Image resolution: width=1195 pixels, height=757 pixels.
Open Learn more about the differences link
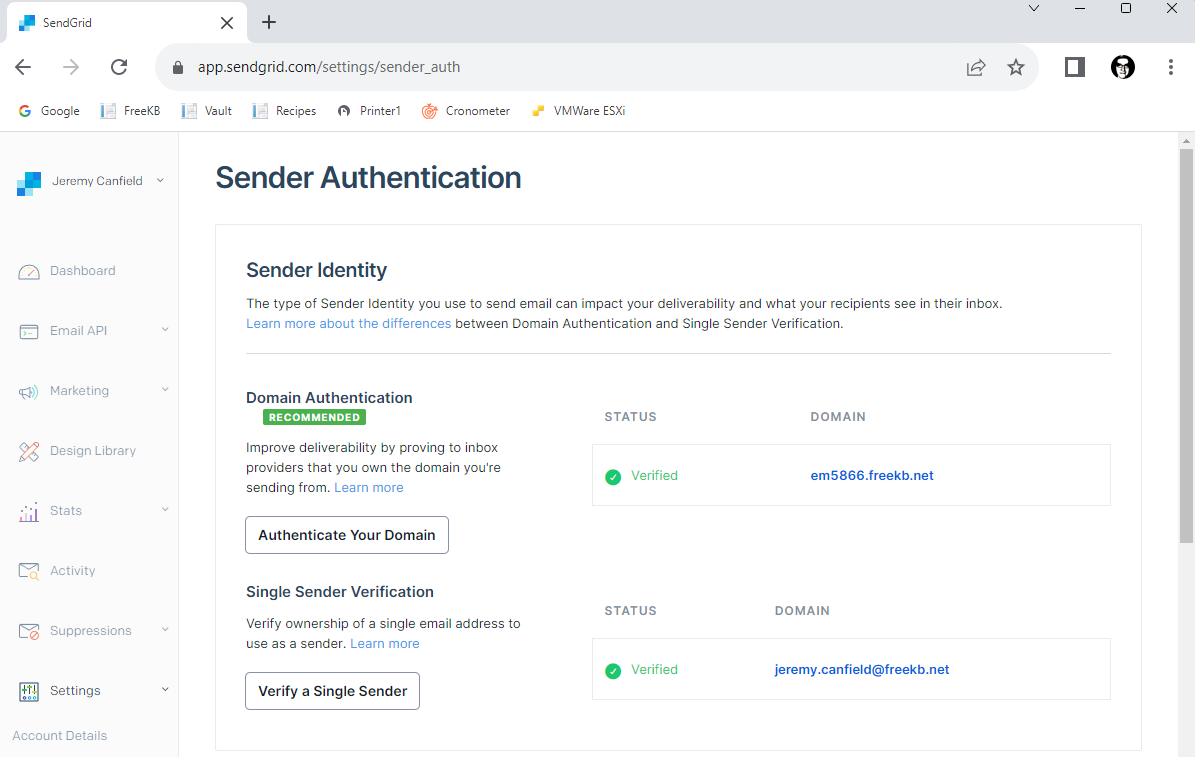pyautogui.click(x=348, y=324)
